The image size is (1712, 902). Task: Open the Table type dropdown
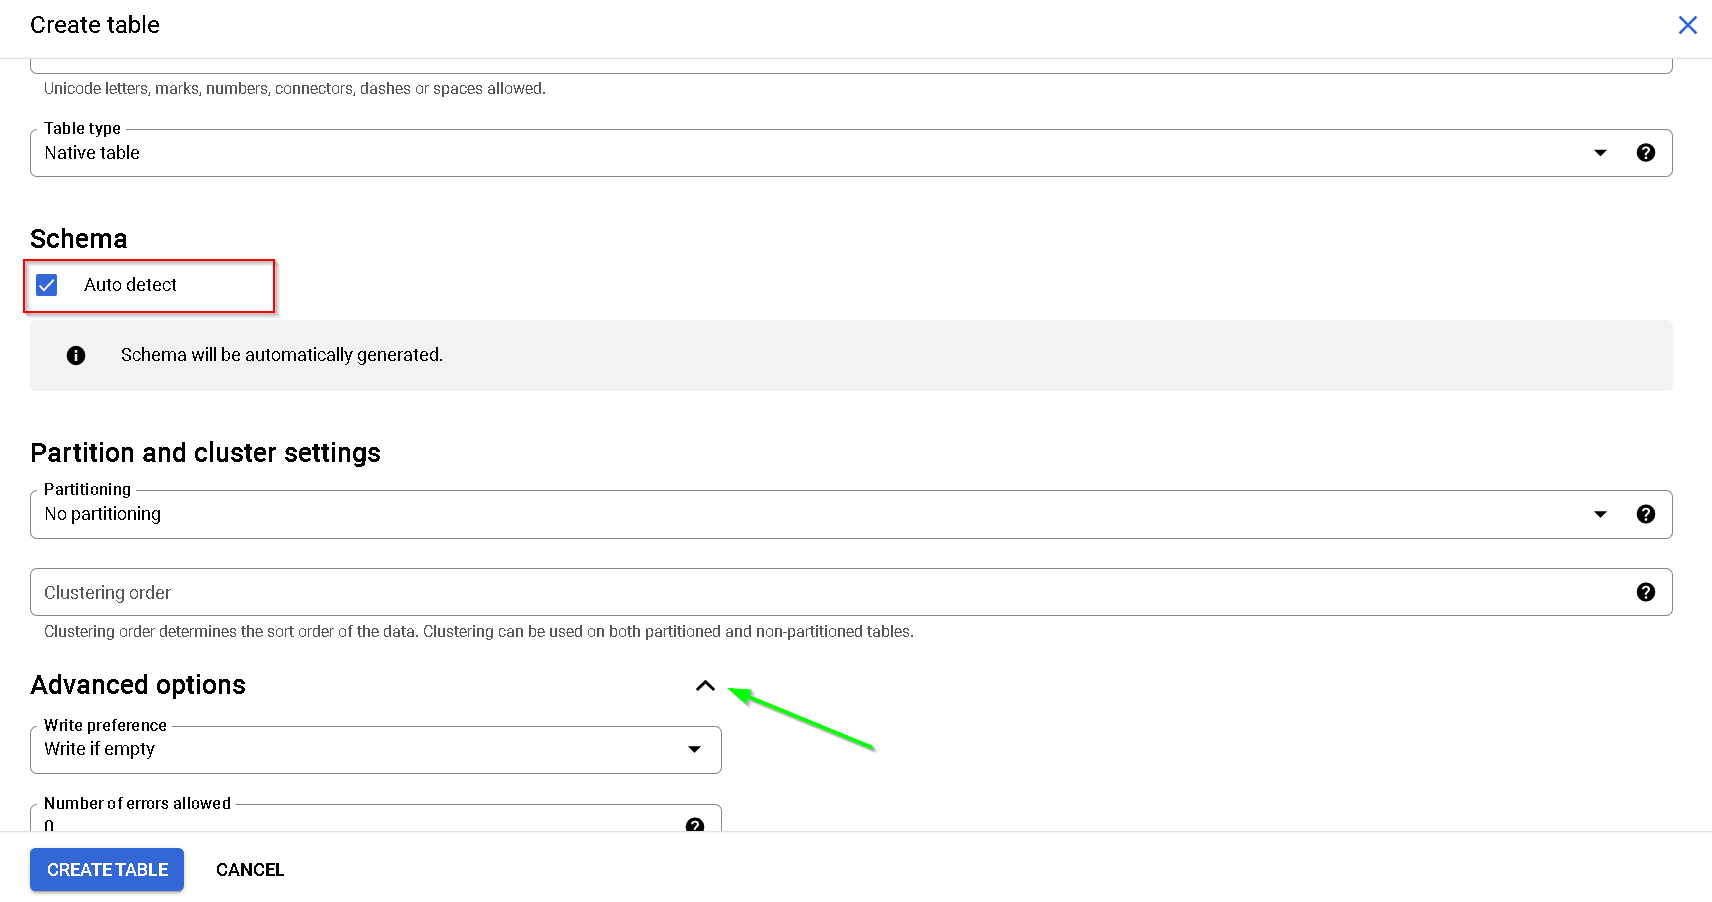click(851, 153)
